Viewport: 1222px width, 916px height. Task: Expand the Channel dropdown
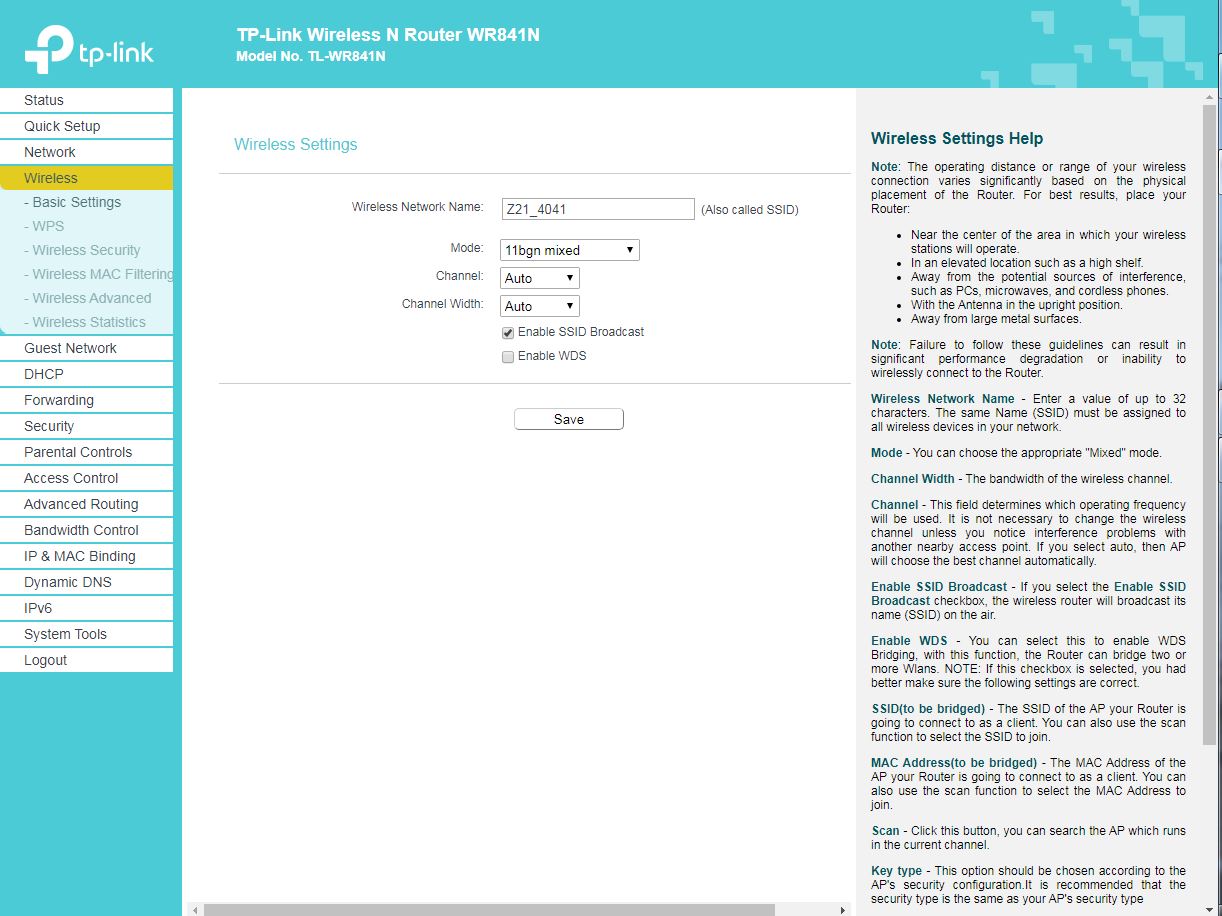click(539, 278)
